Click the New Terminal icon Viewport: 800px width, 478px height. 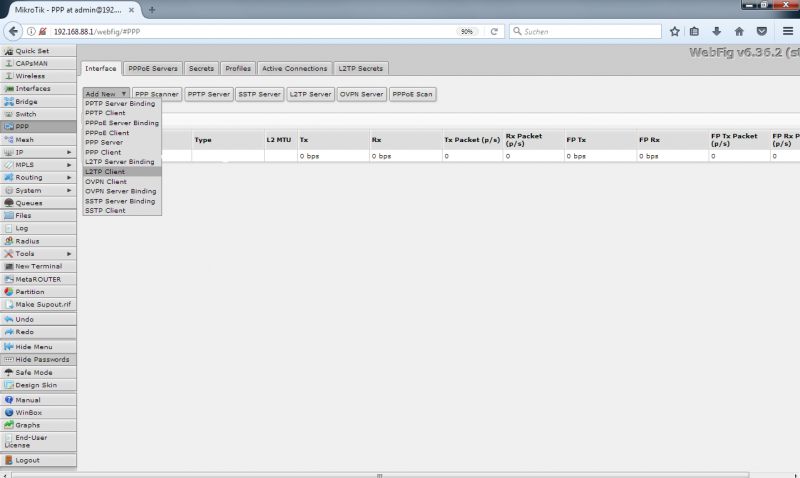9,266
